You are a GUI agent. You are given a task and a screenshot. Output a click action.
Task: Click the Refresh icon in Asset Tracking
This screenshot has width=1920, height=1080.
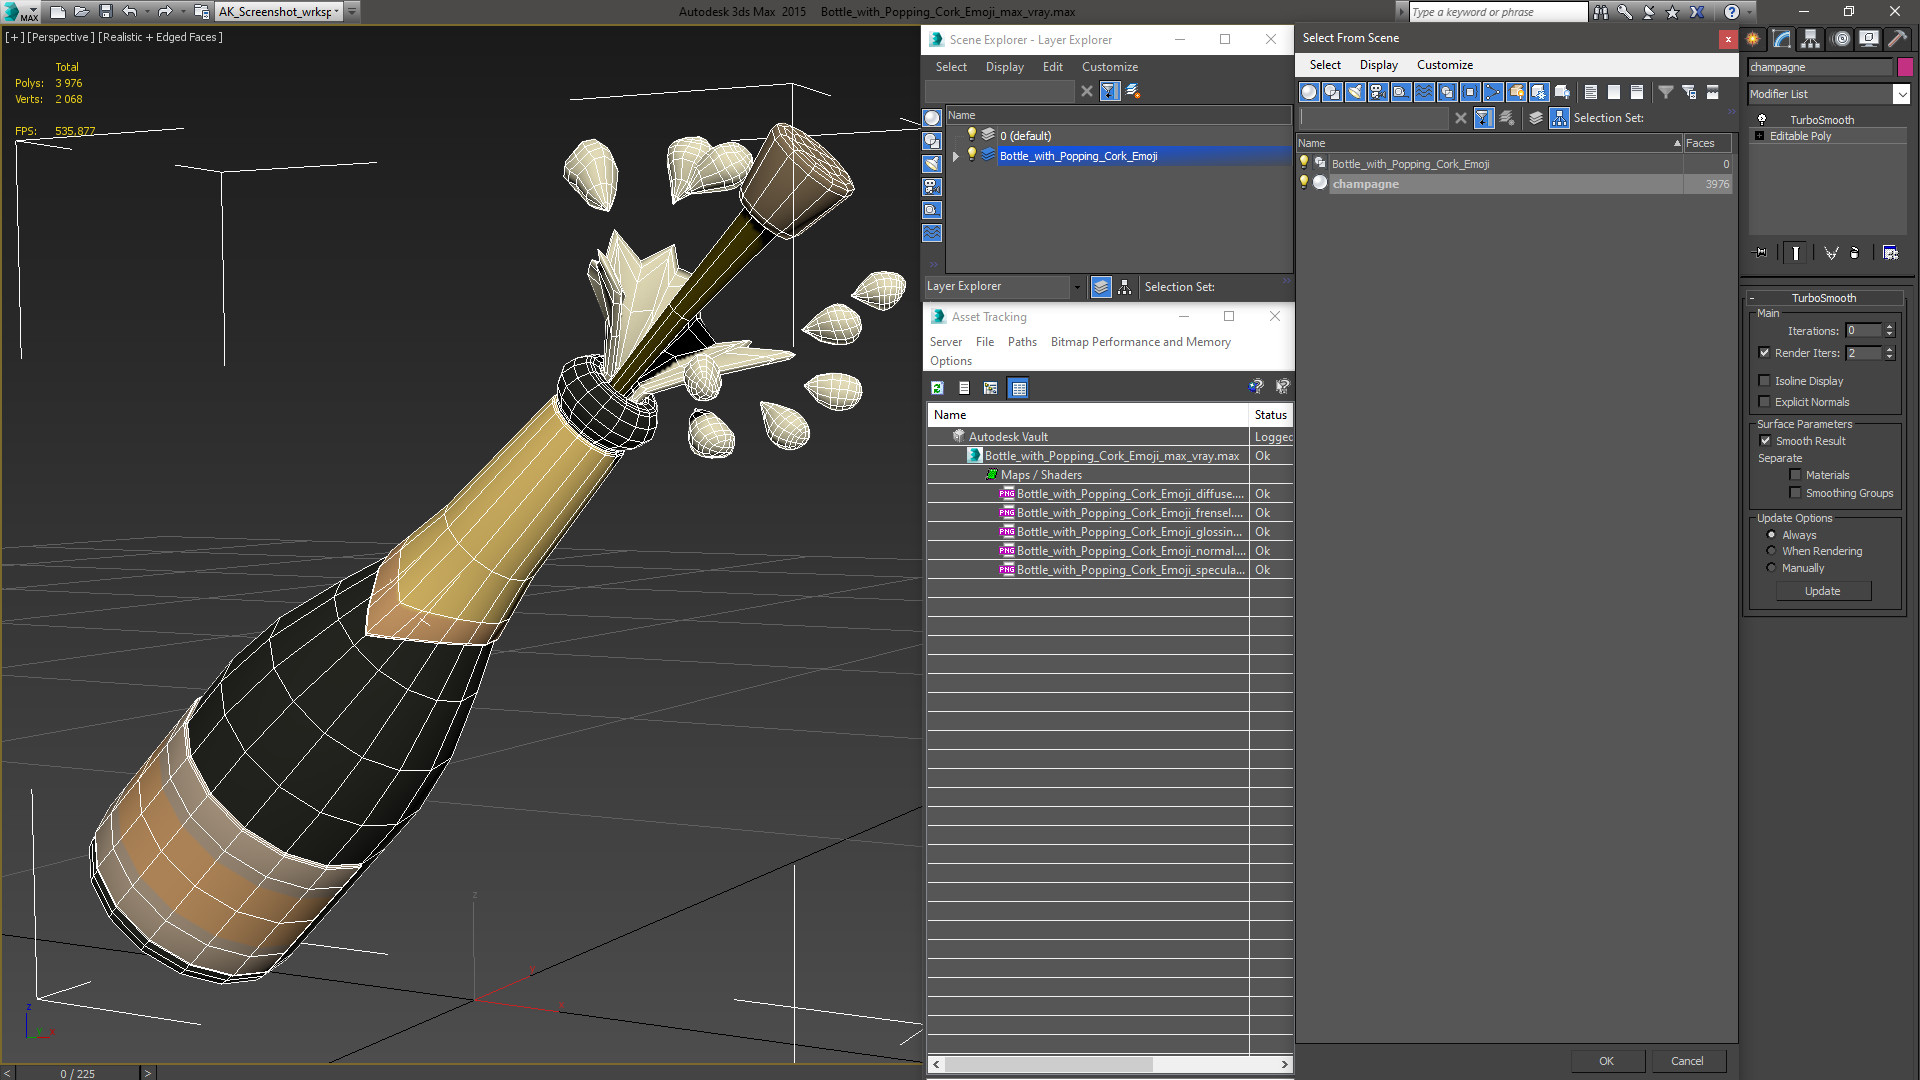click(x=937, y=388)
